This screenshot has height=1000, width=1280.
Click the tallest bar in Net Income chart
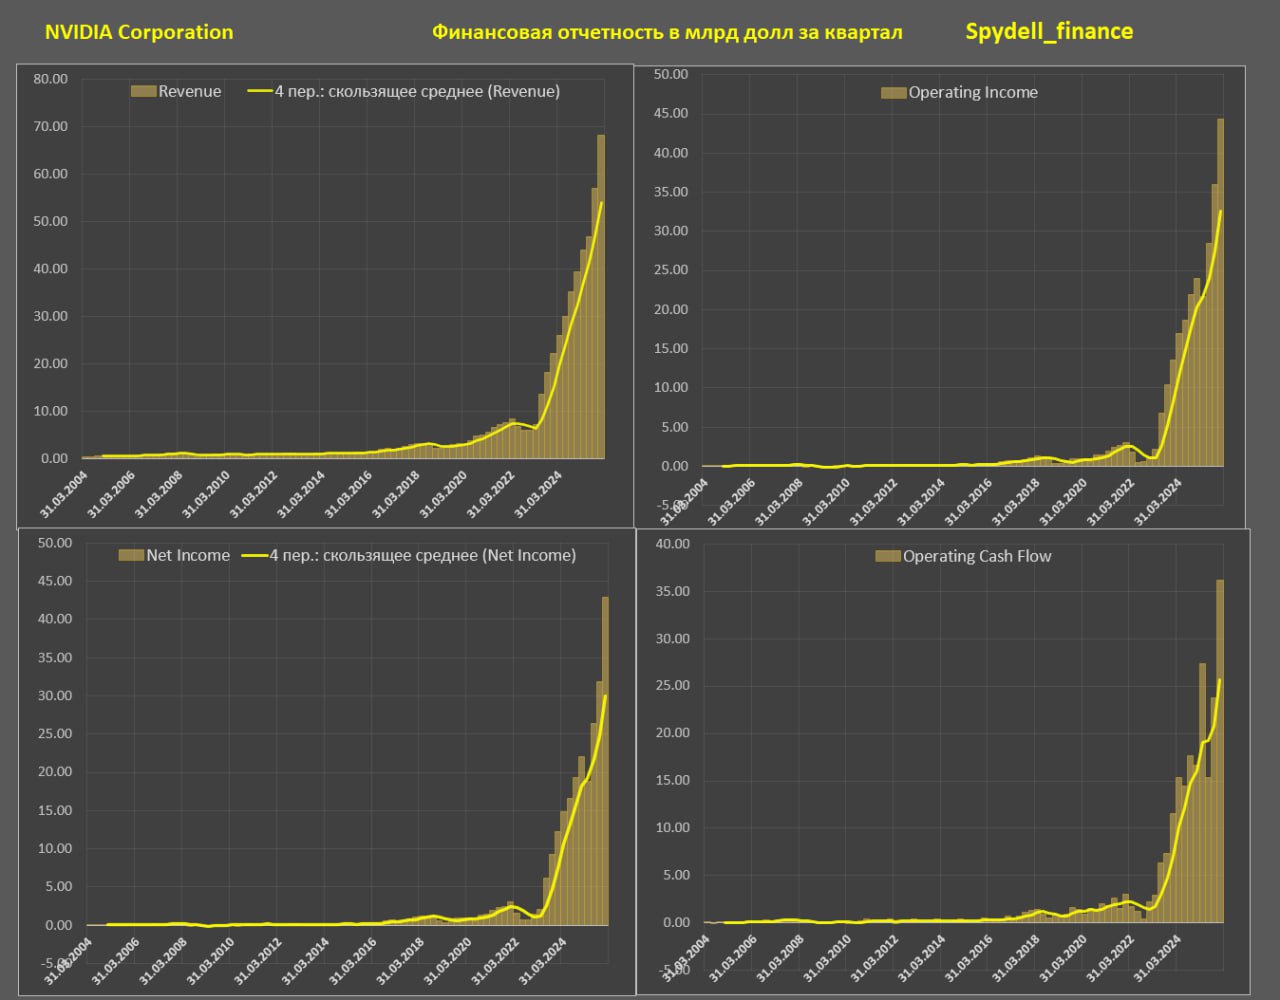[605, 760]
